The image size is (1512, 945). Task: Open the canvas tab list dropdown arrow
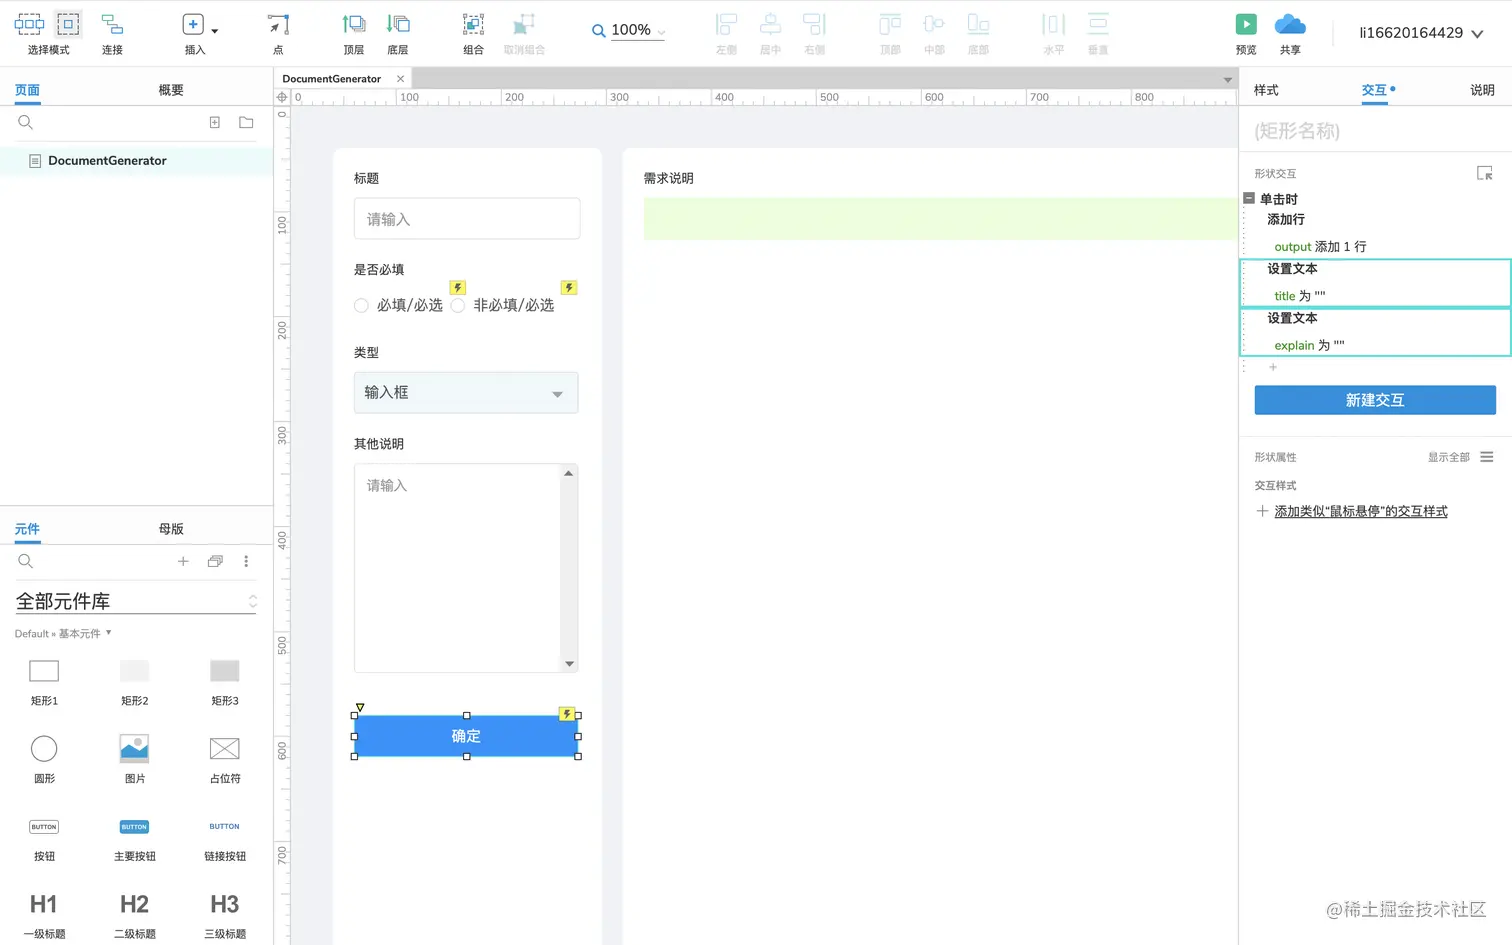[1227, 80]
